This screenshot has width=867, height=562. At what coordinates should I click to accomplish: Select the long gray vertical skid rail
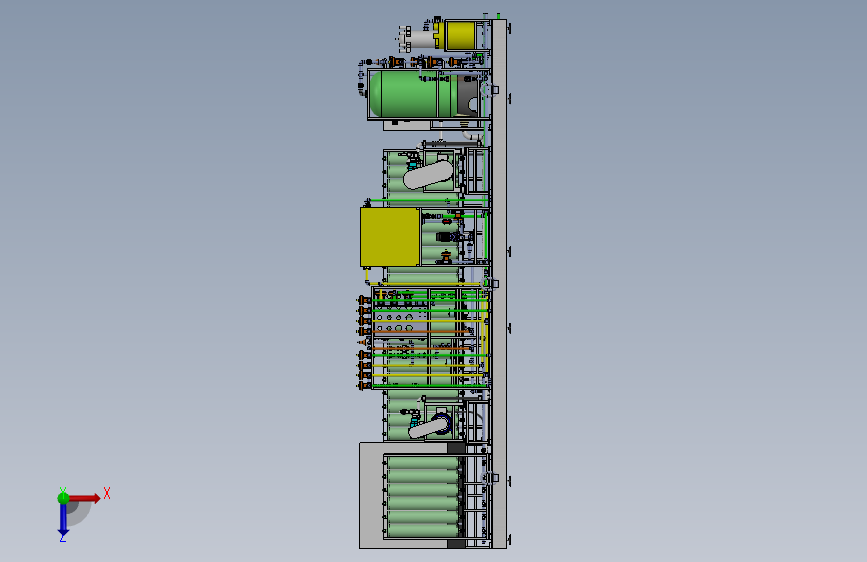pos(499,284)
